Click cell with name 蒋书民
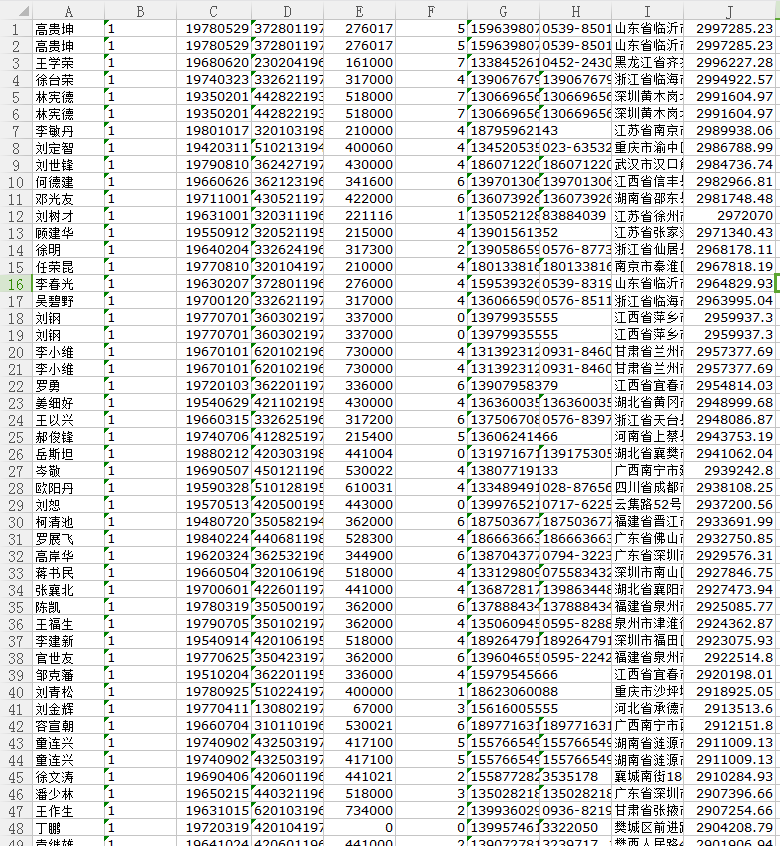The width and height of the screenshot is (780, 846). [68, 573]
